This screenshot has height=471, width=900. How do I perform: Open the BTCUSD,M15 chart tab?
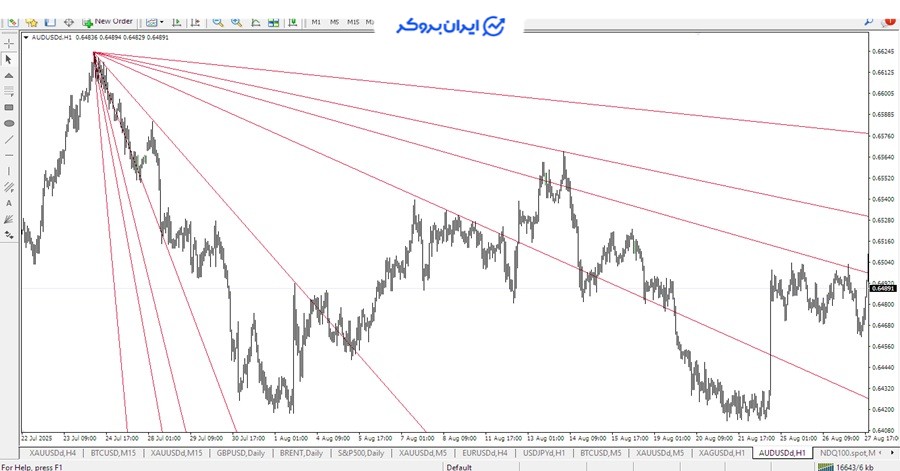pyautogui.click(x=113, y=453)
